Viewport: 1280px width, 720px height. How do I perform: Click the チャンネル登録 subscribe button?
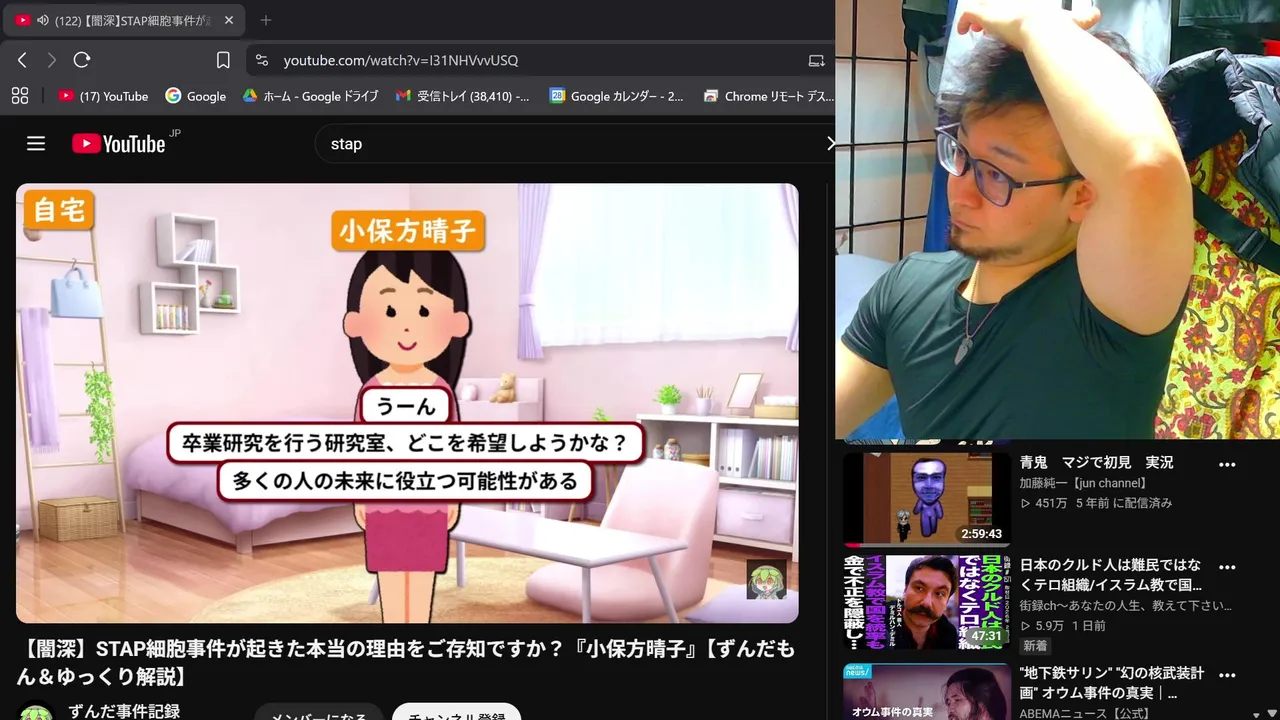coord(457,713)
